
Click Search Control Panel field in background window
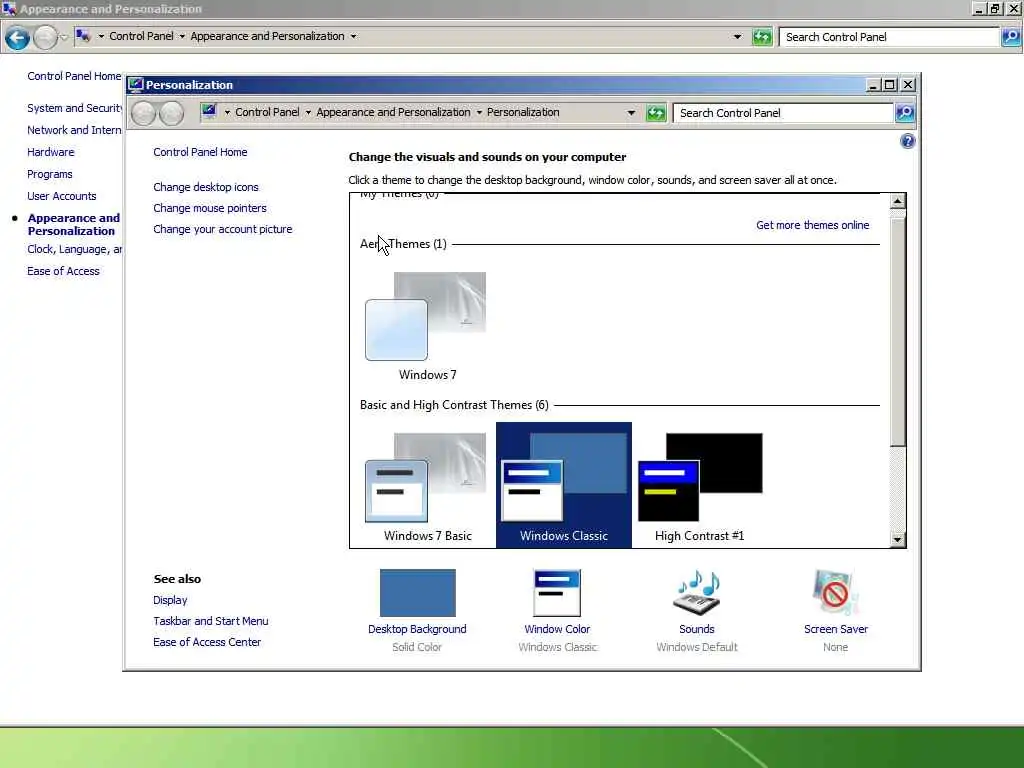(x=889, y=37)
